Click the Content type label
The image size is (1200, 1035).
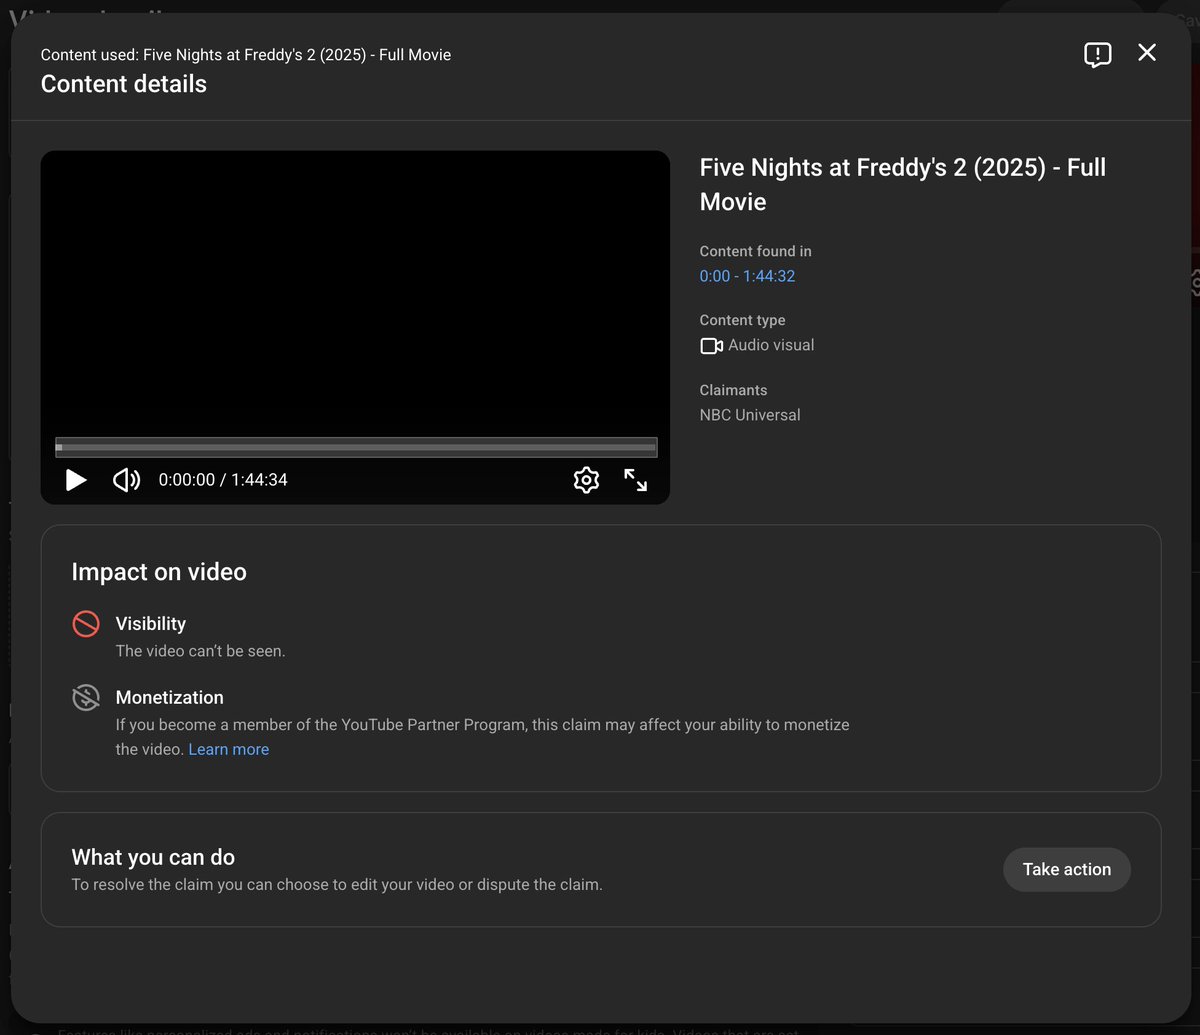coord(742,320)
